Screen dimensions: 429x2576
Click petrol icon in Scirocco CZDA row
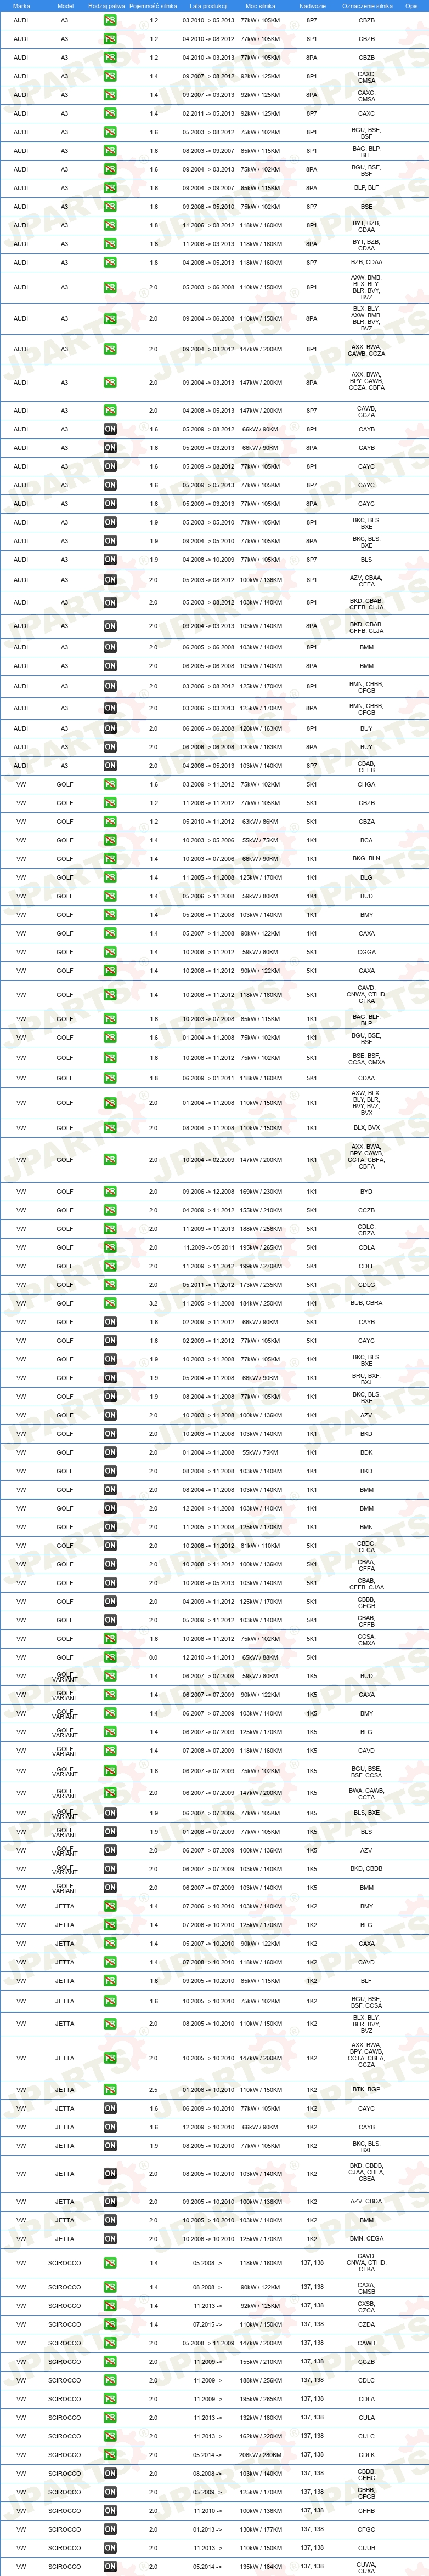click(110, 2324)
